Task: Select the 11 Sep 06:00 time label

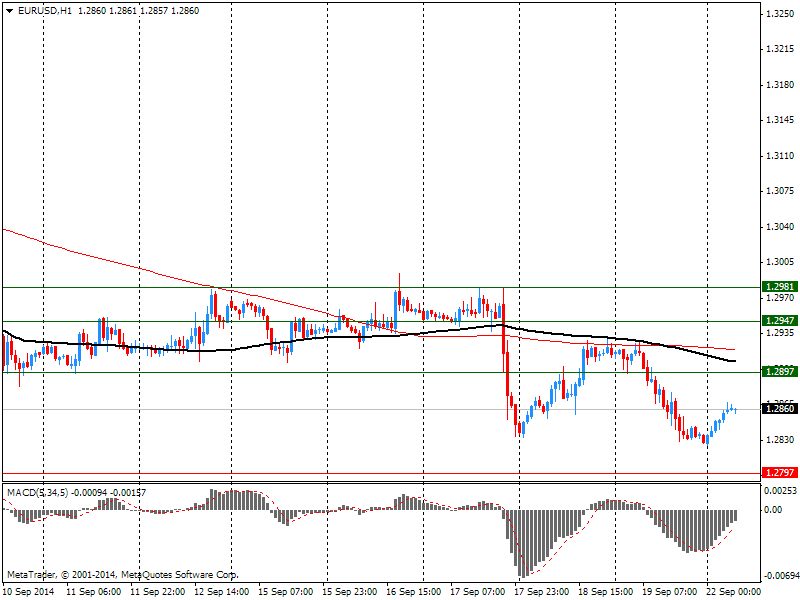Action: (x=94, y=592)
